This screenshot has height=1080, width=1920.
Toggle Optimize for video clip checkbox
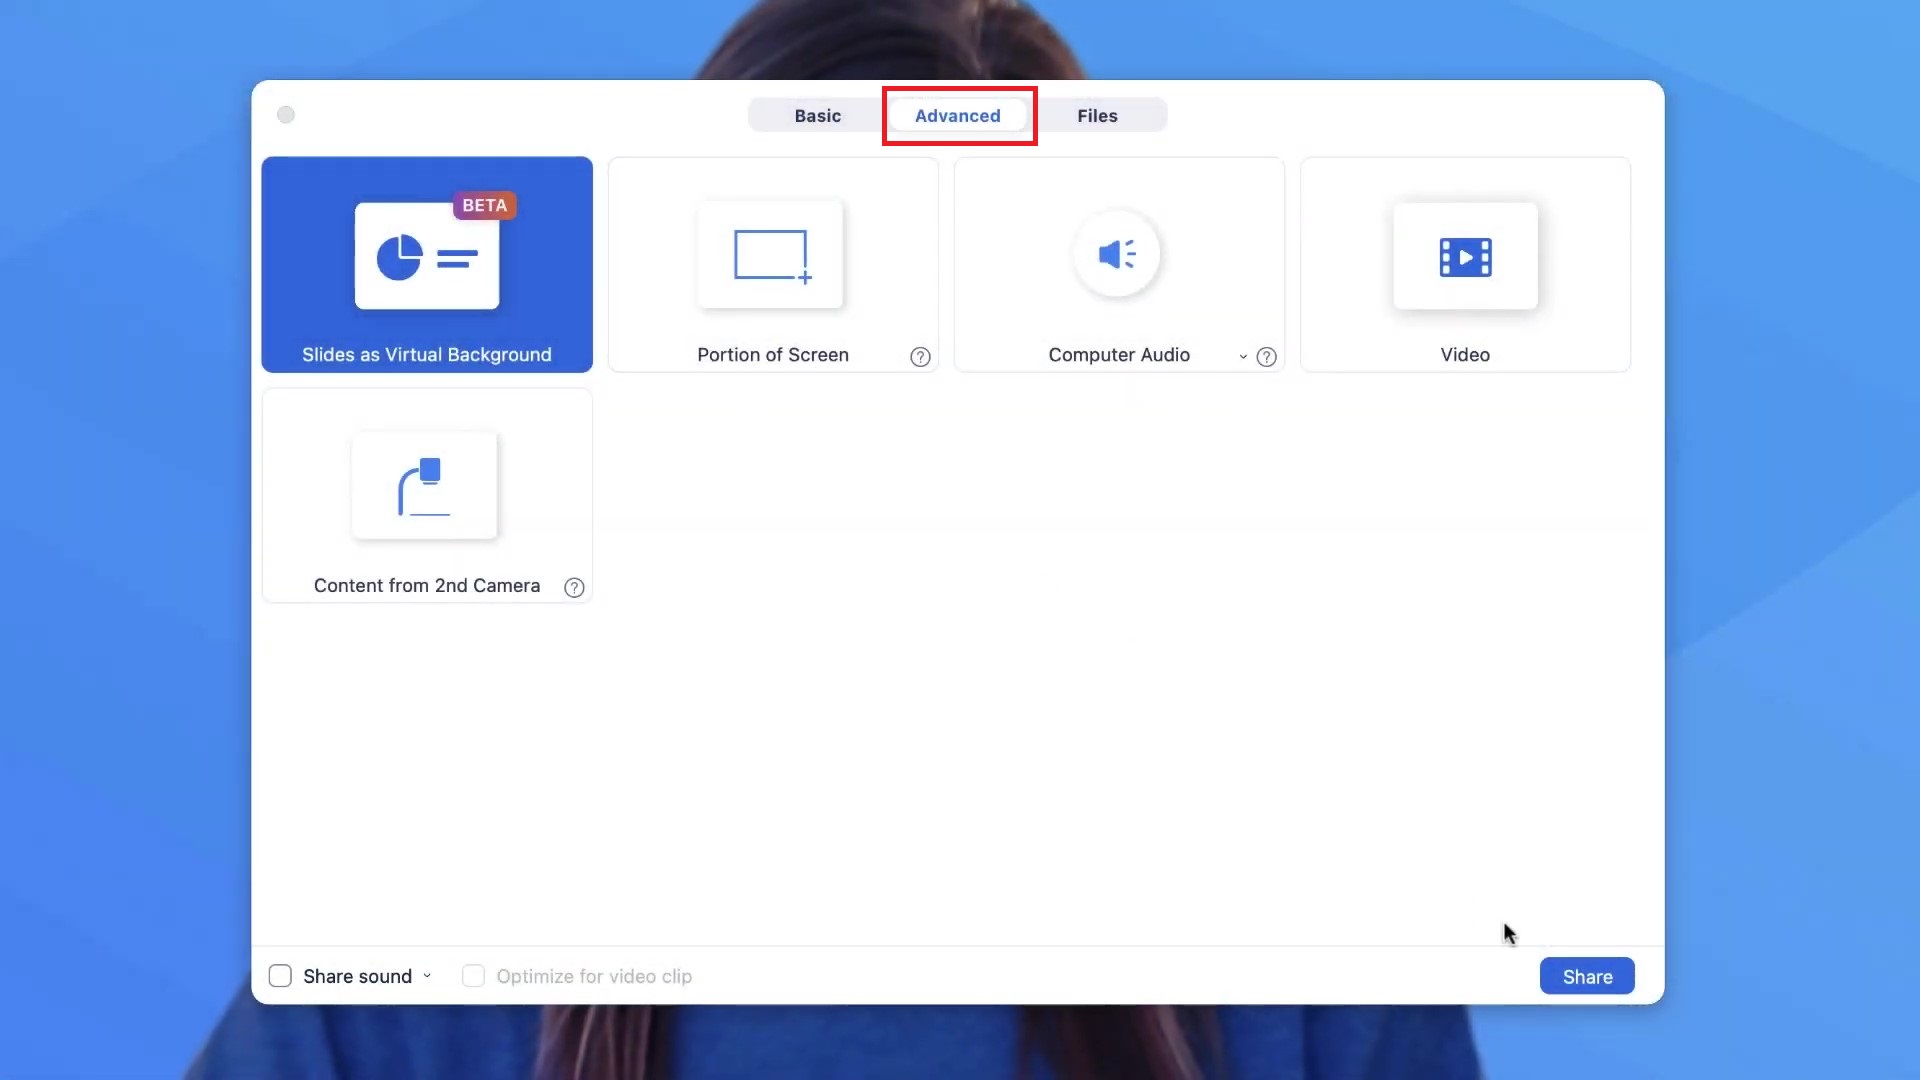[x=473, y=976]
